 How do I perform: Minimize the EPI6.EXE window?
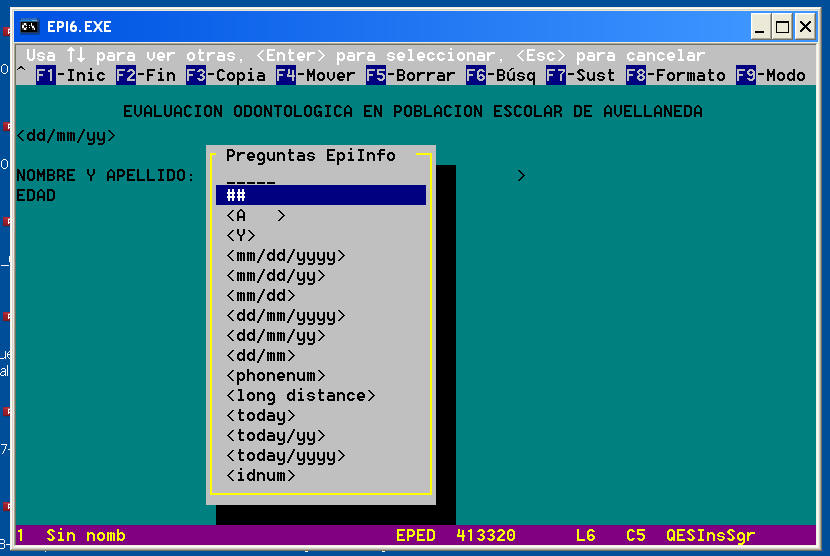[760, 26]
